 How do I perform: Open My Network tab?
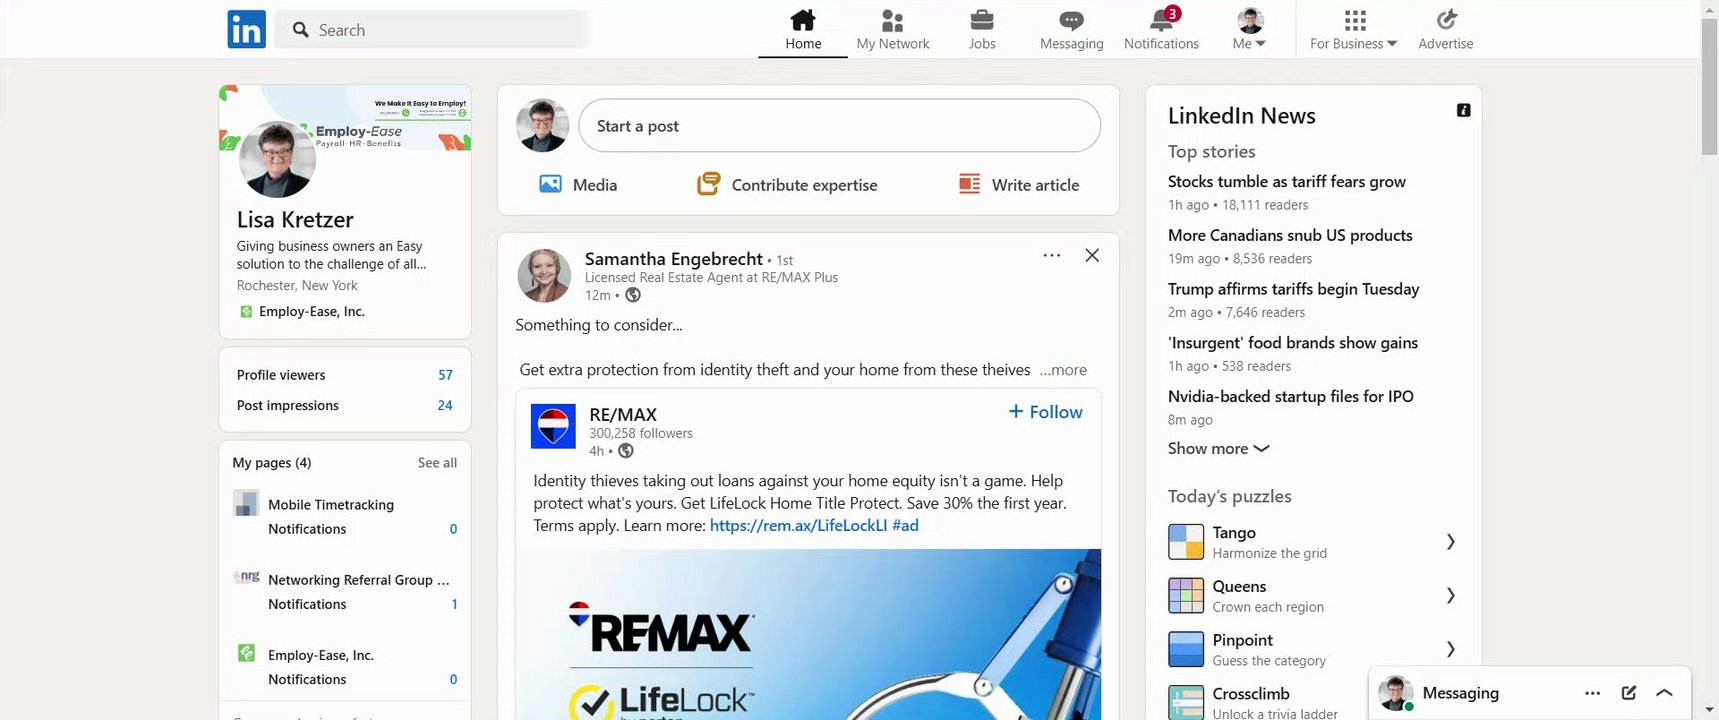point(893,29)
